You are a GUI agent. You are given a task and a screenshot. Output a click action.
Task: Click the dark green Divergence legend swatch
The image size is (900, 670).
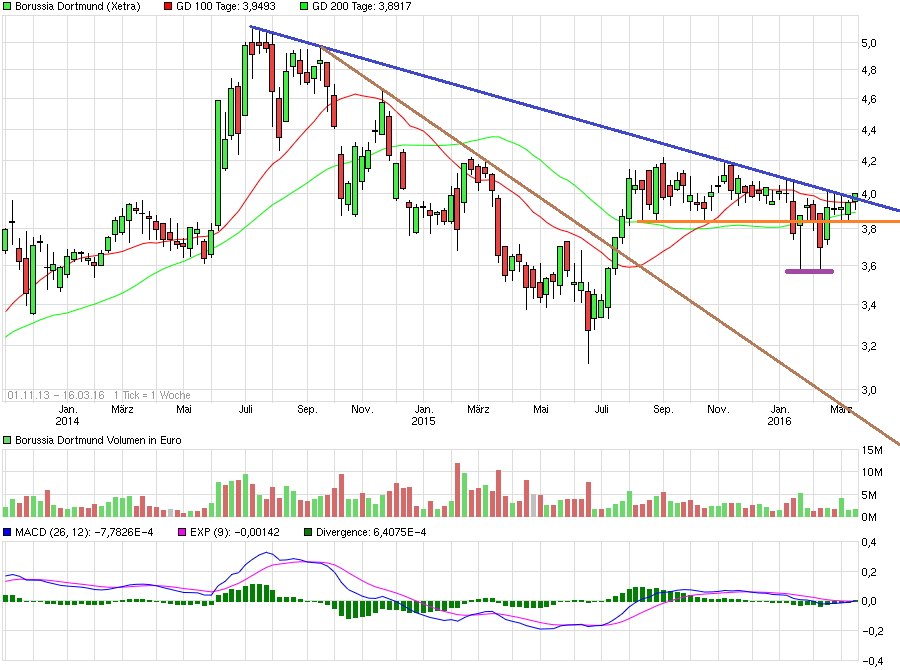point(308,532)
